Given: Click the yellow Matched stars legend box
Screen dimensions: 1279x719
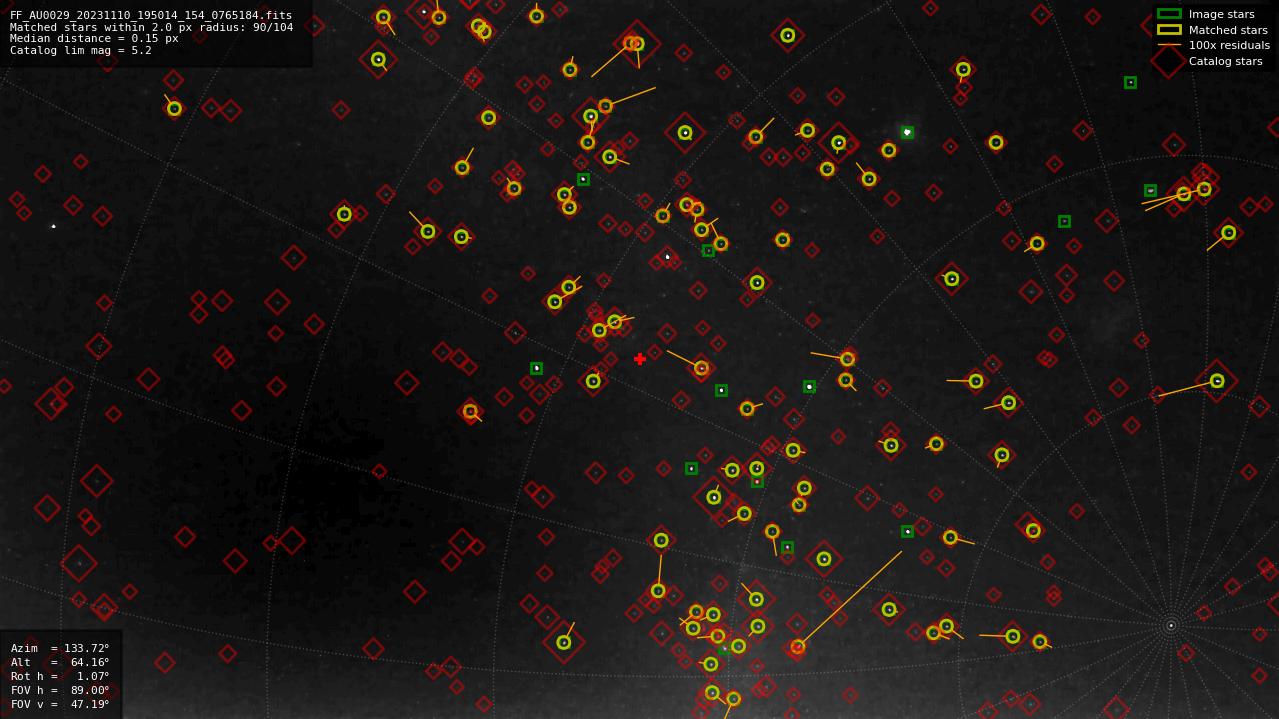Looking at the screenshot, I should click(1169, 30).
